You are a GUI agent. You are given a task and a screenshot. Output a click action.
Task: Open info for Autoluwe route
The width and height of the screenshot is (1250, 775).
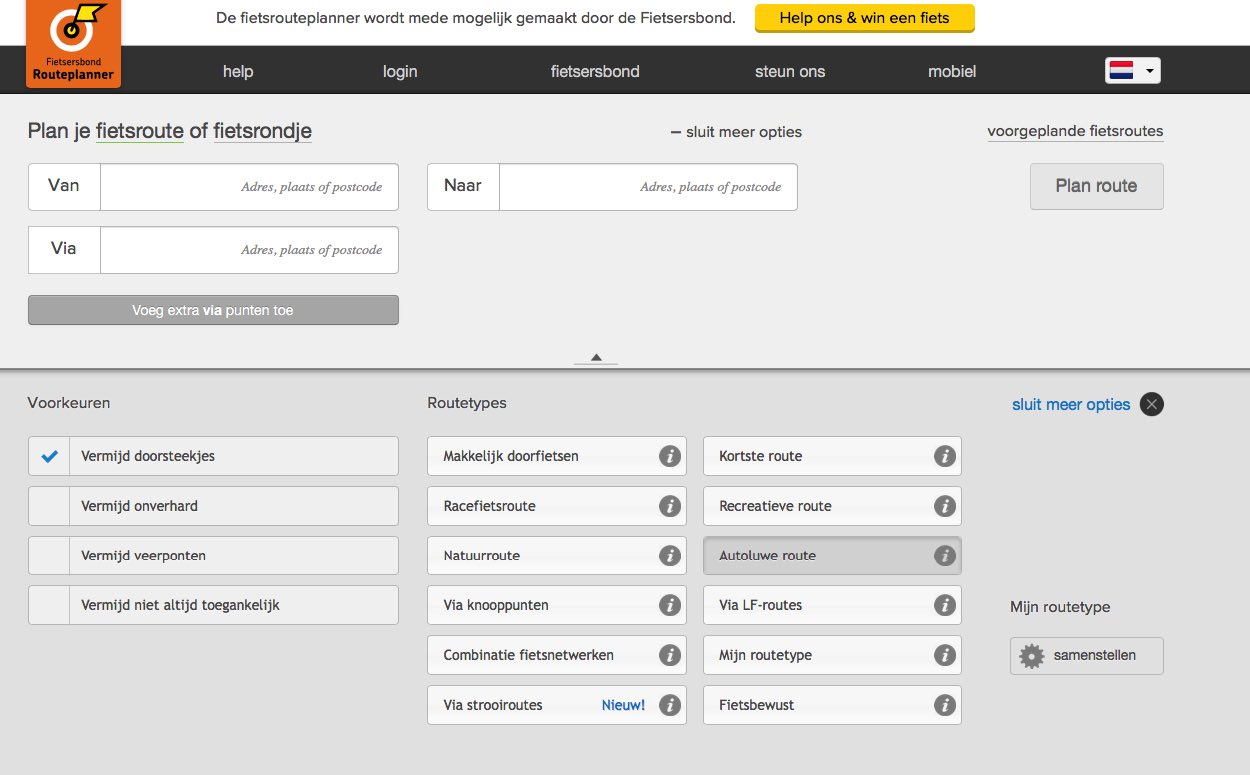tap(944, 556)
